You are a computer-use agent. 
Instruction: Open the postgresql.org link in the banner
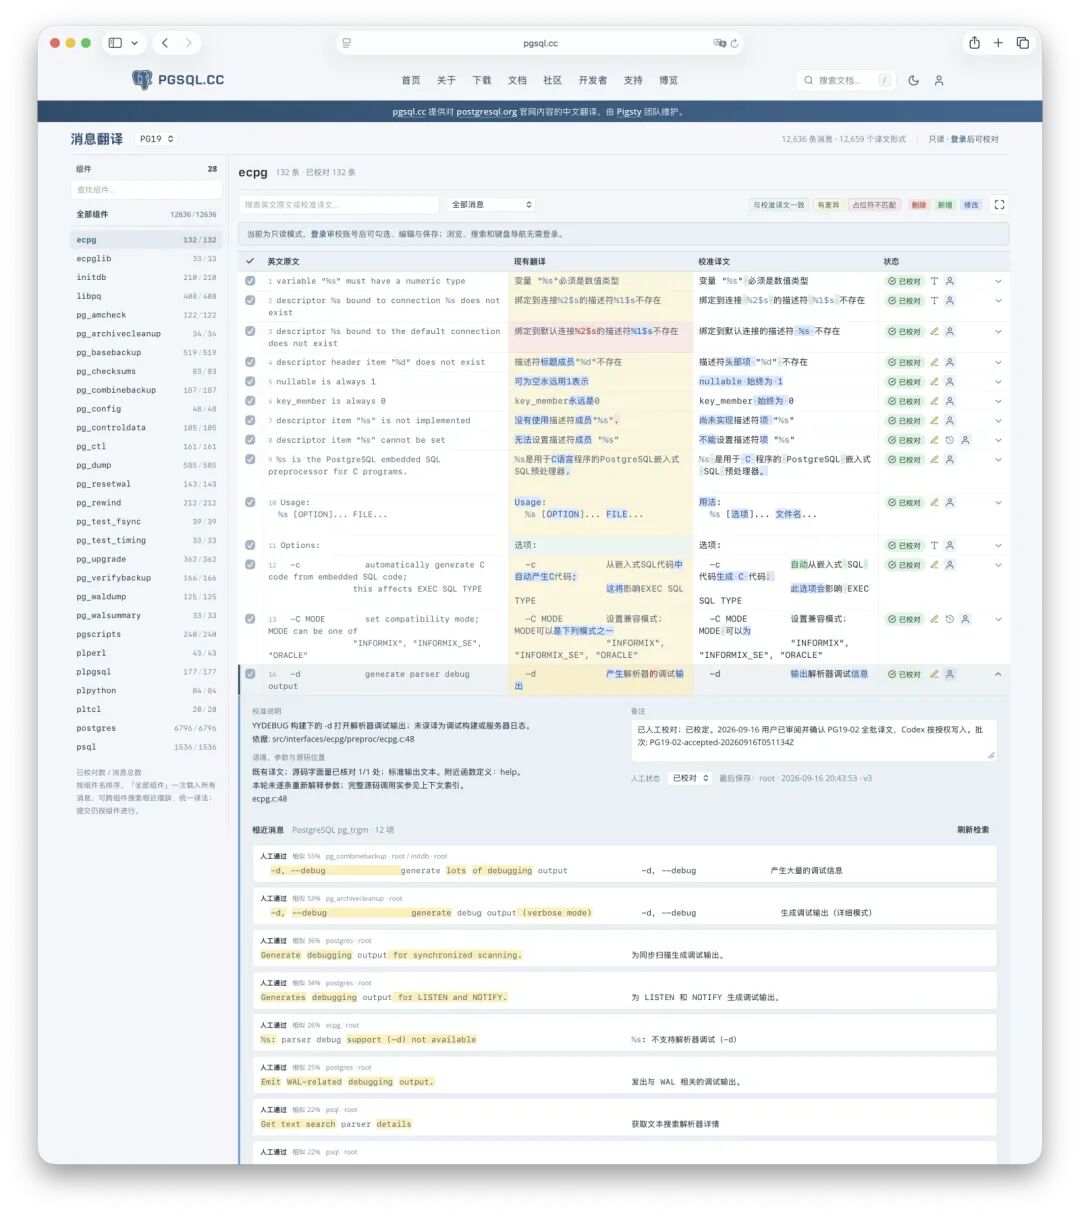pos(486,112)
